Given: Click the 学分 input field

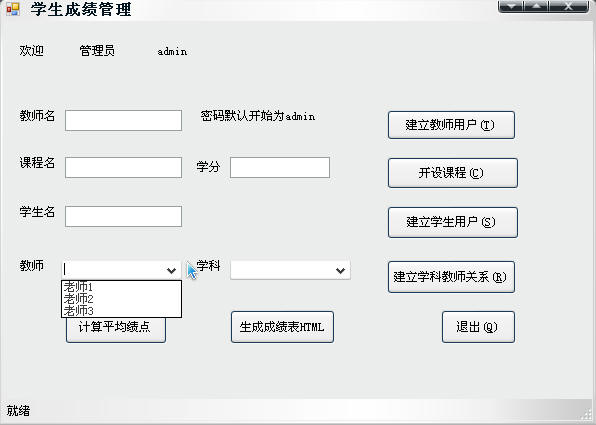Looking at the screenshot, I should pyautogui.click(x=280, y=168).
